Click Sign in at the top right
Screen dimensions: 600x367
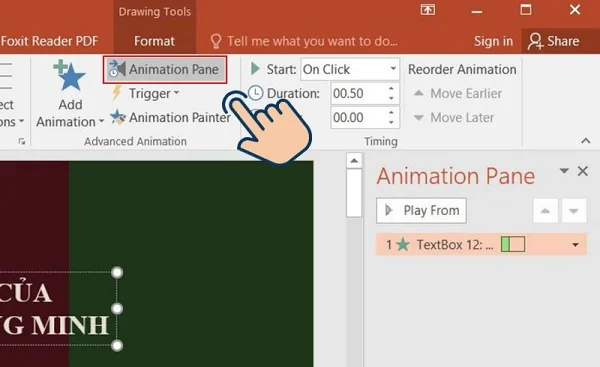pos(493,41)
